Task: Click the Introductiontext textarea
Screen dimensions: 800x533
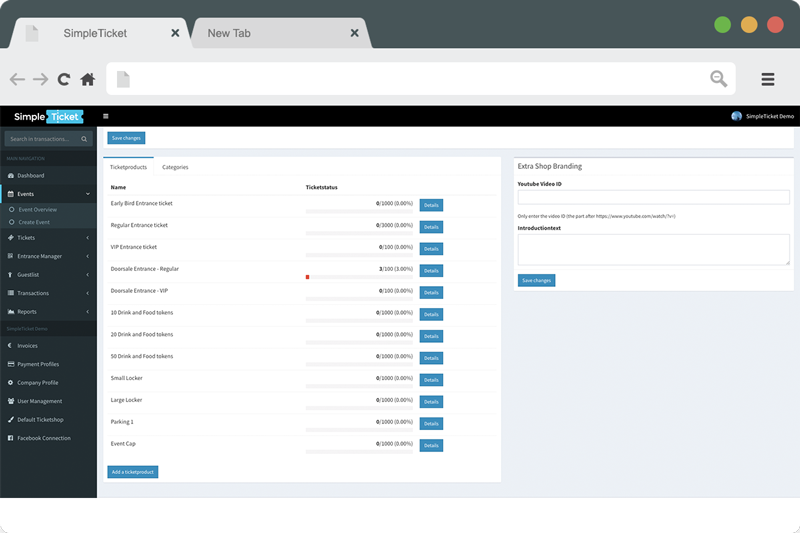Action: 654,249
